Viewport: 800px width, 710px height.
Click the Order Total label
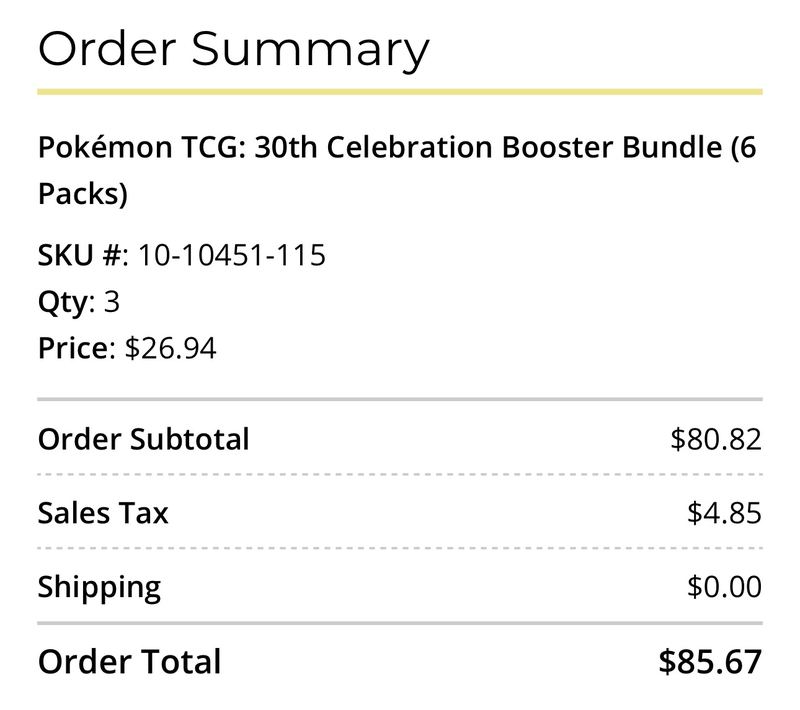(x=129, y=662)
